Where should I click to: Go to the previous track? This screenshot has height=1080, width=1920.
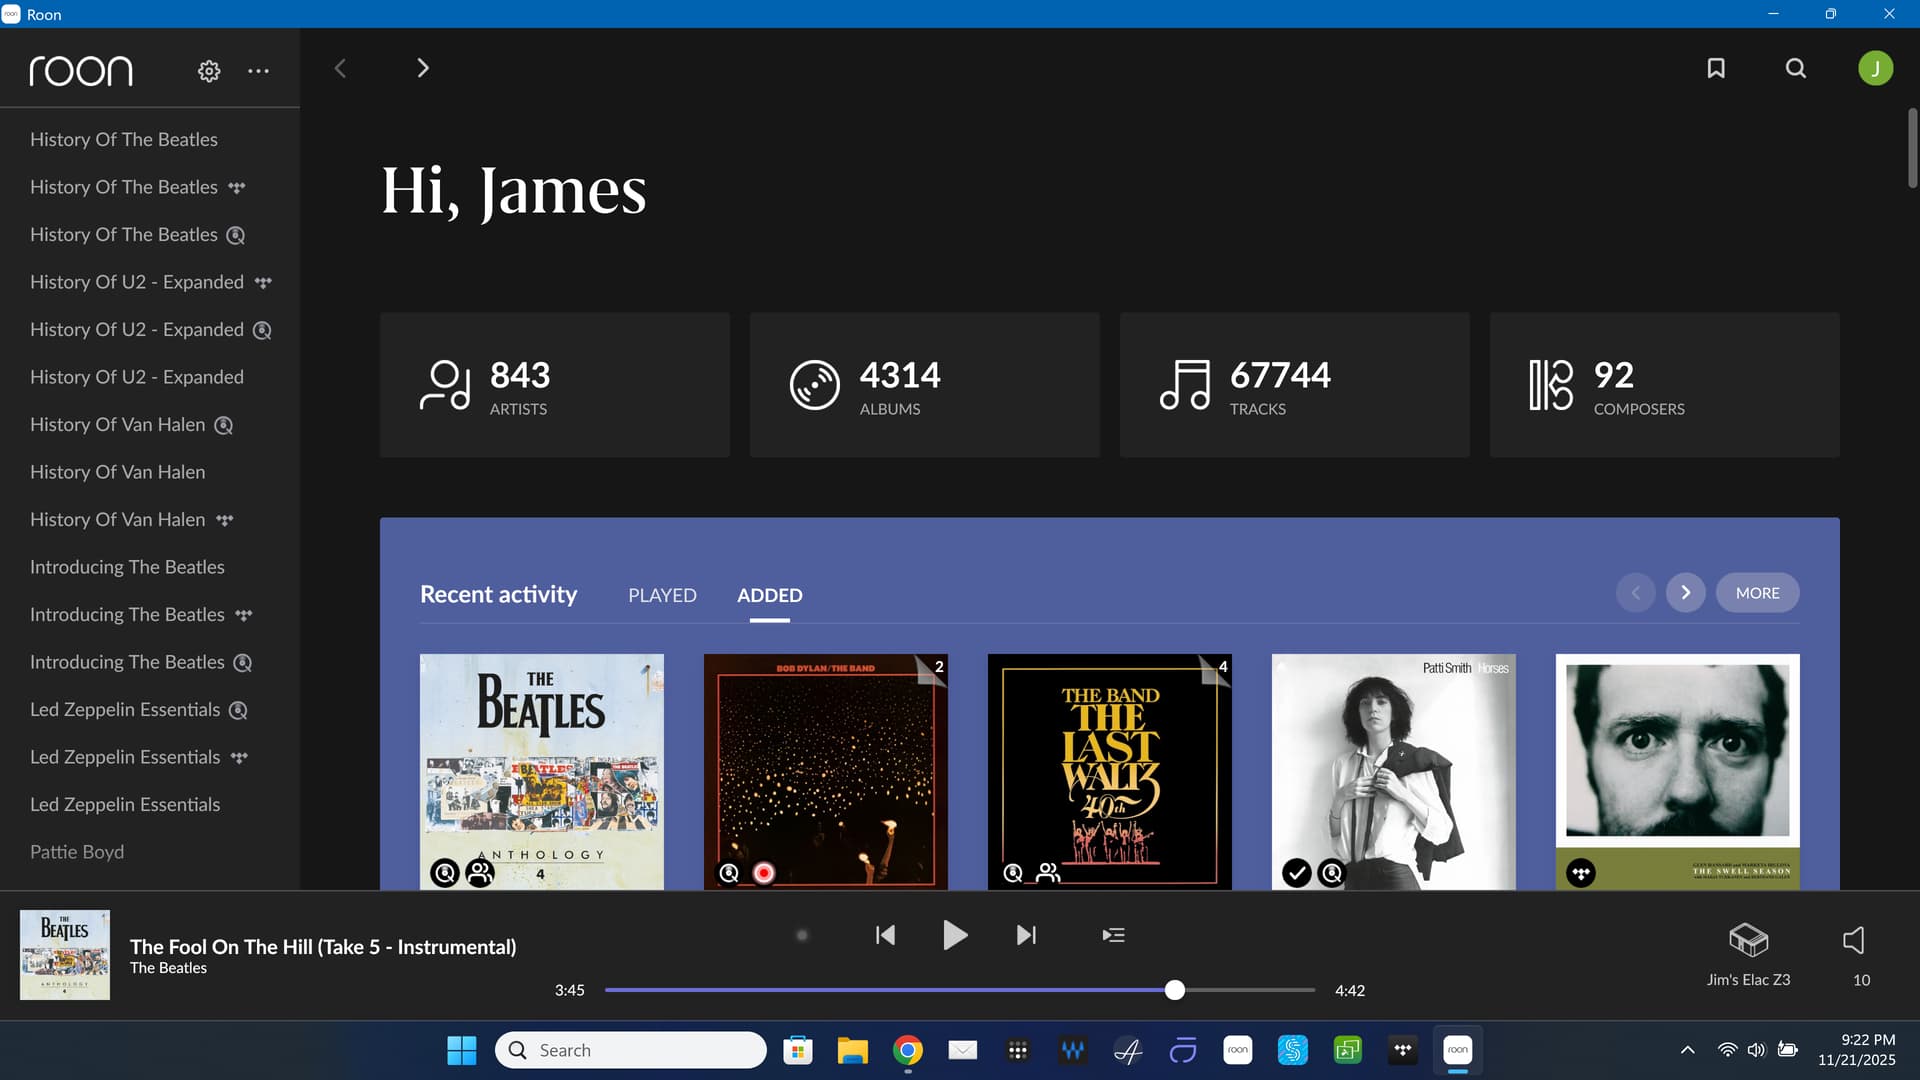[x=885, y=935]
